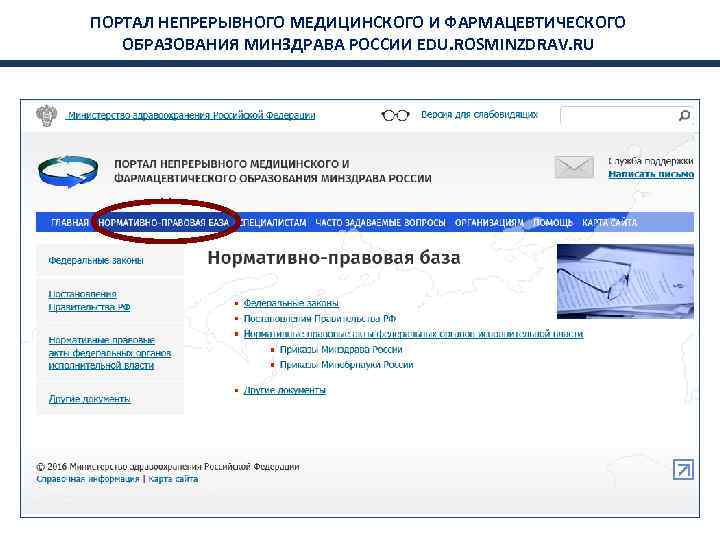Click the Ministry of Health emblem icon
The width and height of the screenshot is (720, 540).
(46, 115)
